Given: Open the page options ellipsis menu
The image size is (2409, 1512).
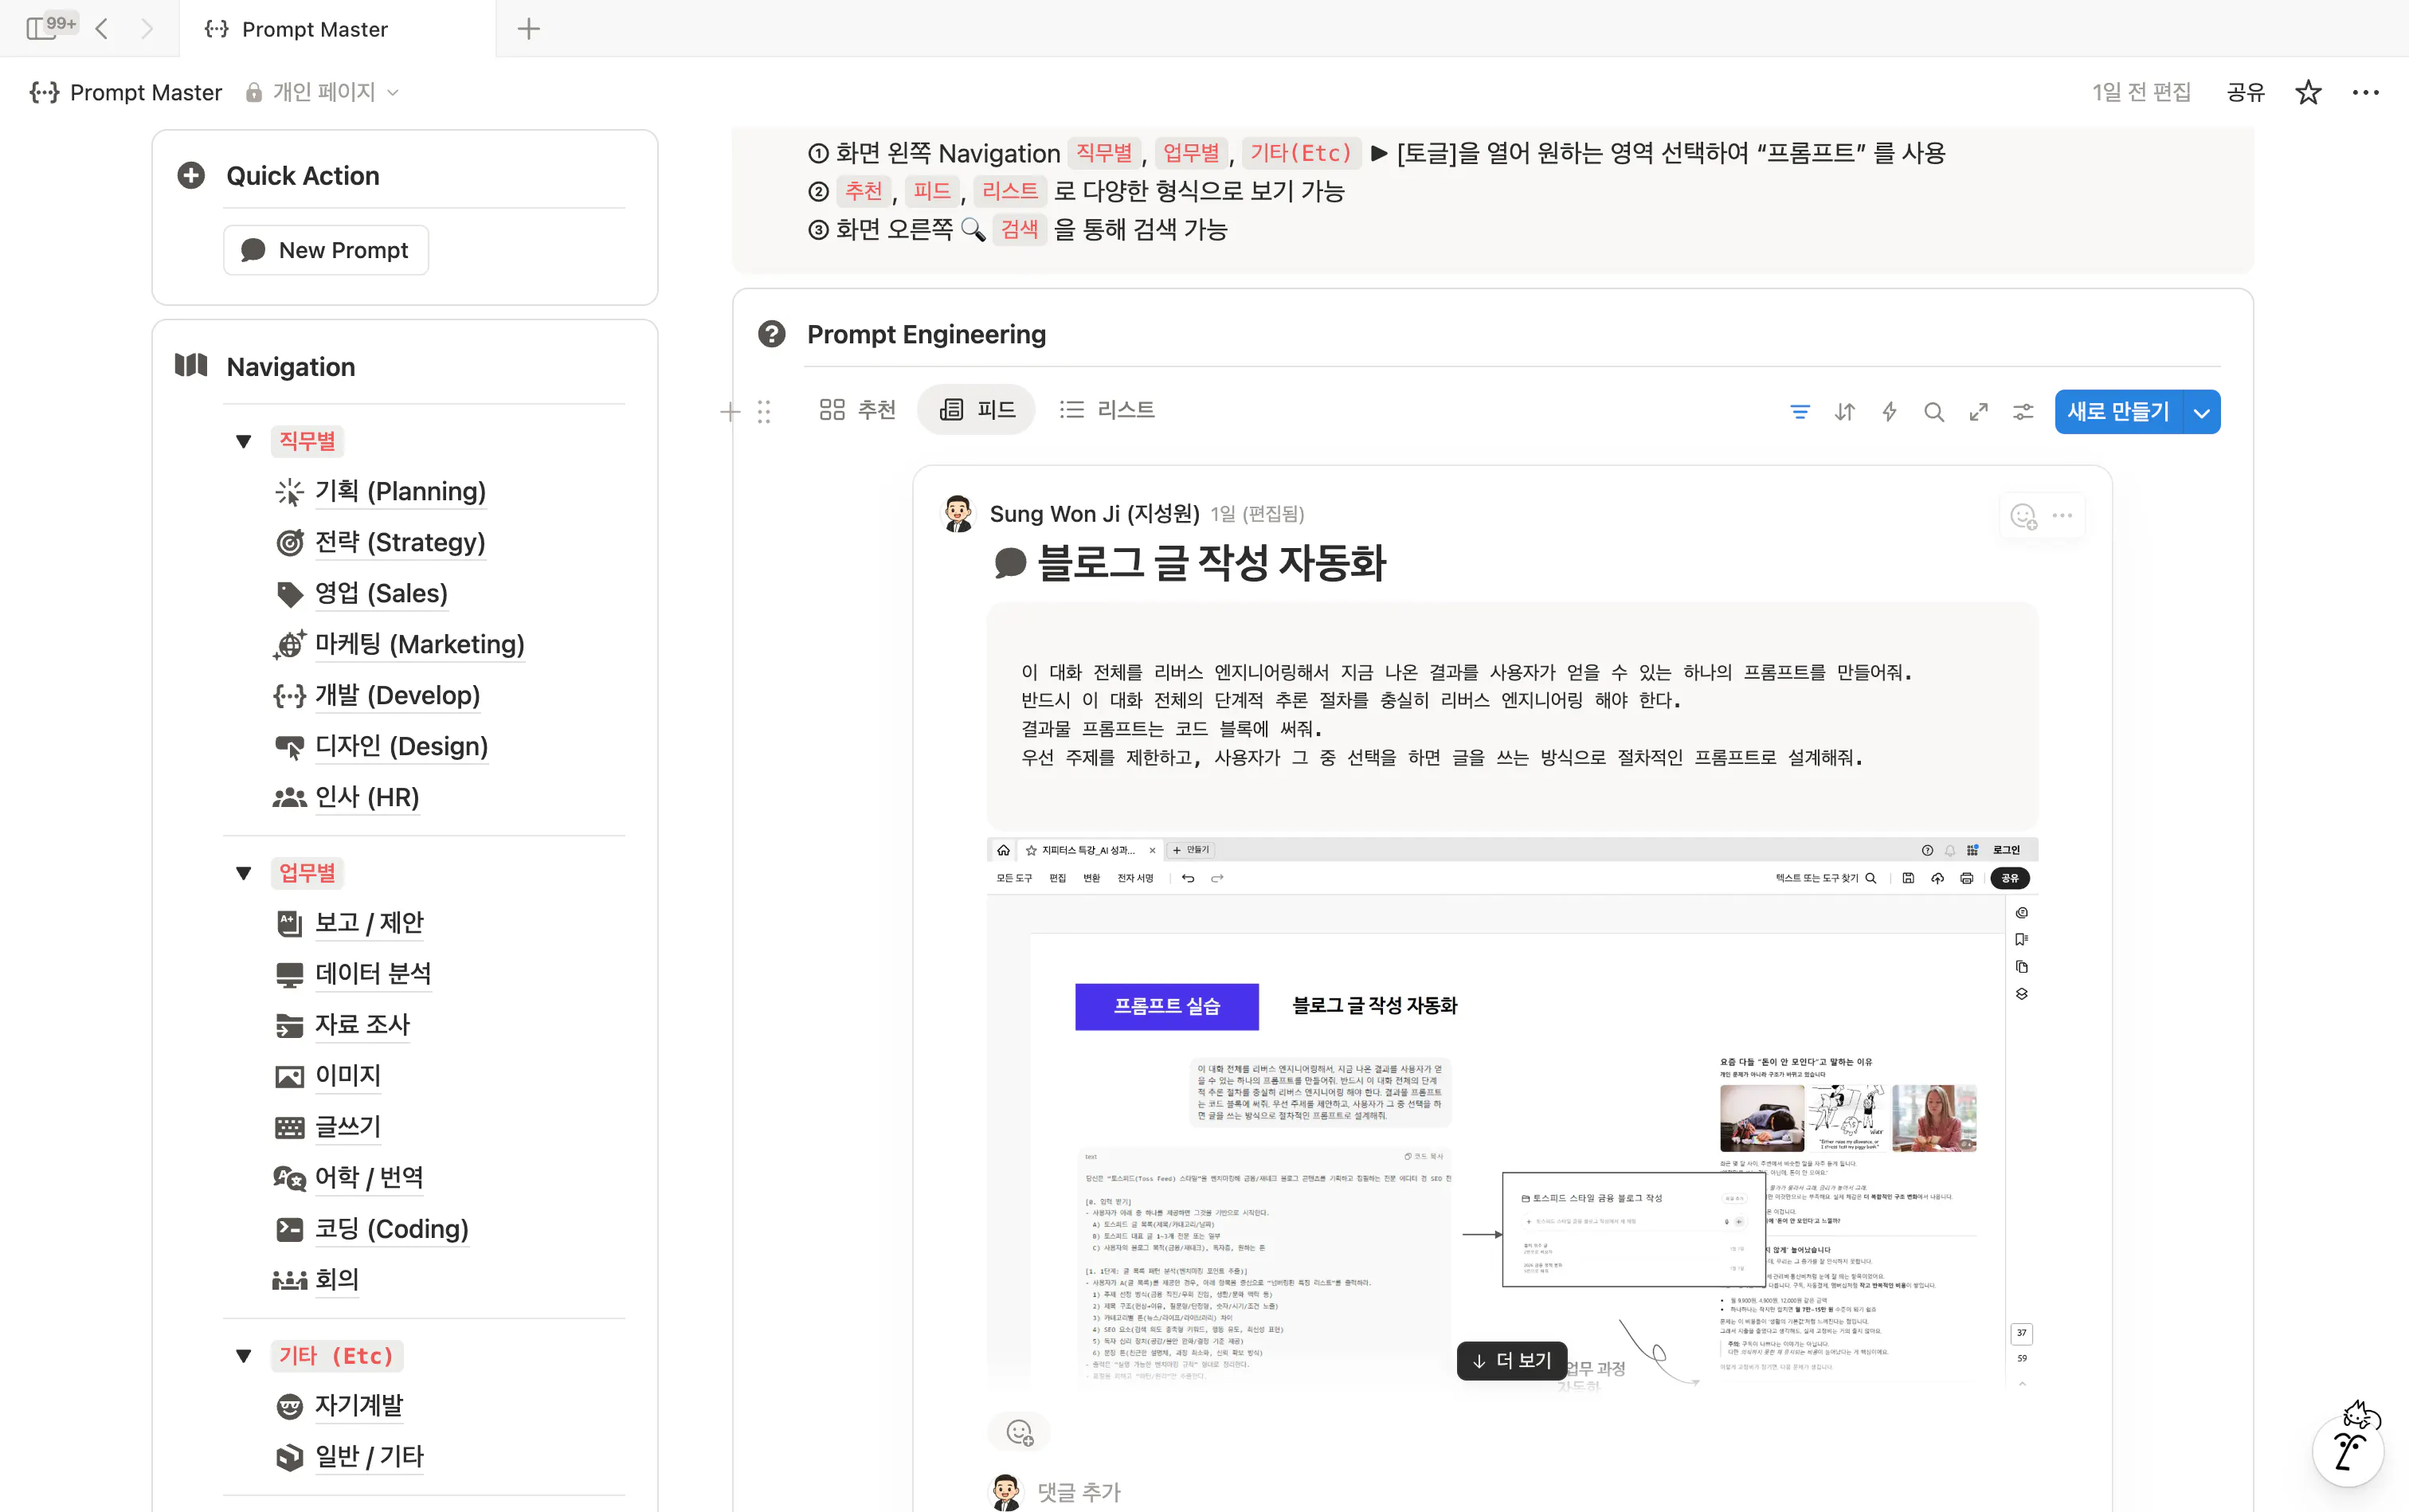Looking at the screenshot, I should [2365, 91].
